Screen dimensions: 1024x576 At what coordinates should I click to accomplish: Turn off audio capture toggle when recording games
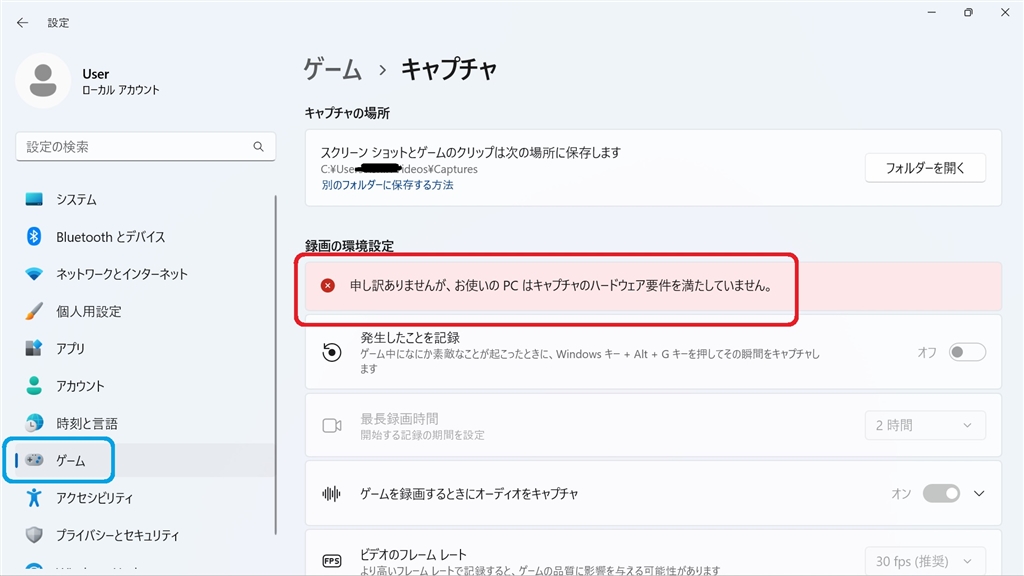(941, 494)
